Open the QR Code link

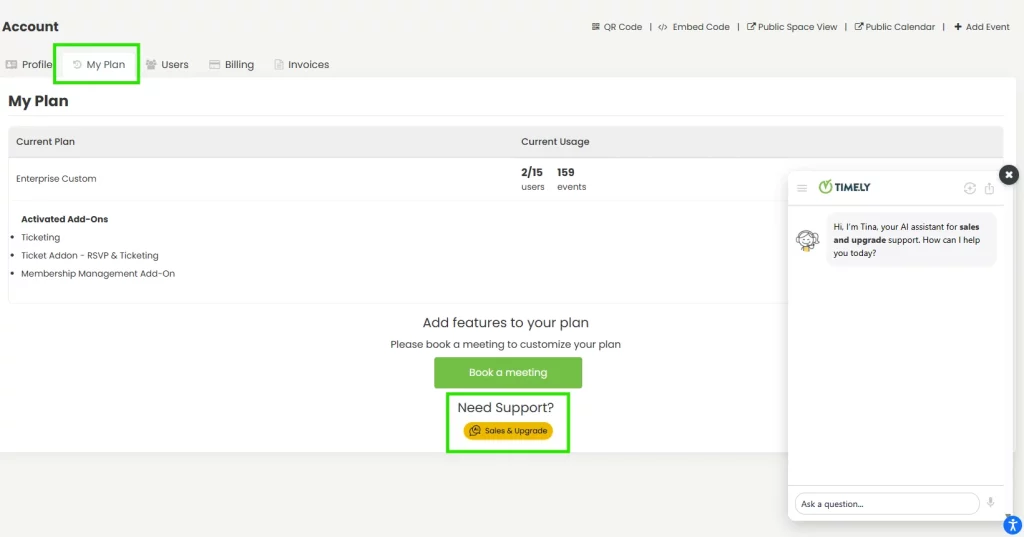click(x=616, y=27)
